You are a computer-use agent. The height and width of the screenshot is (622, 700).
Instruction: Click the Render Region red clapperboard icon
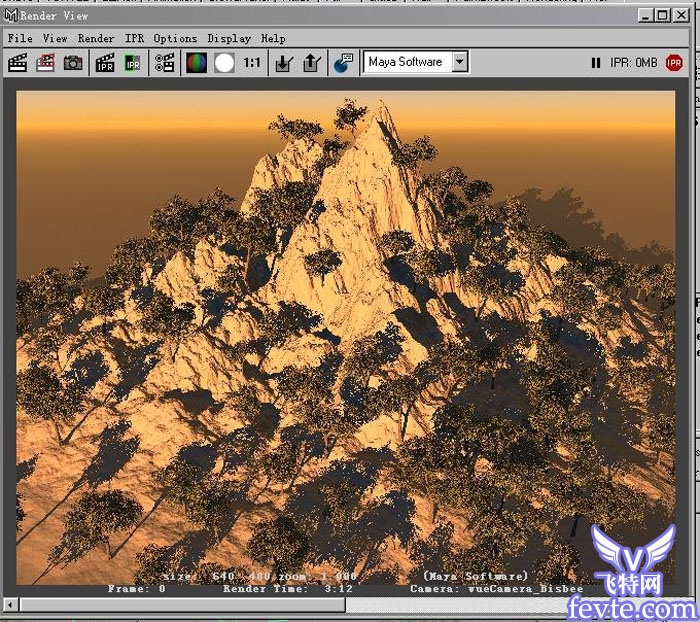click(45, 63)
